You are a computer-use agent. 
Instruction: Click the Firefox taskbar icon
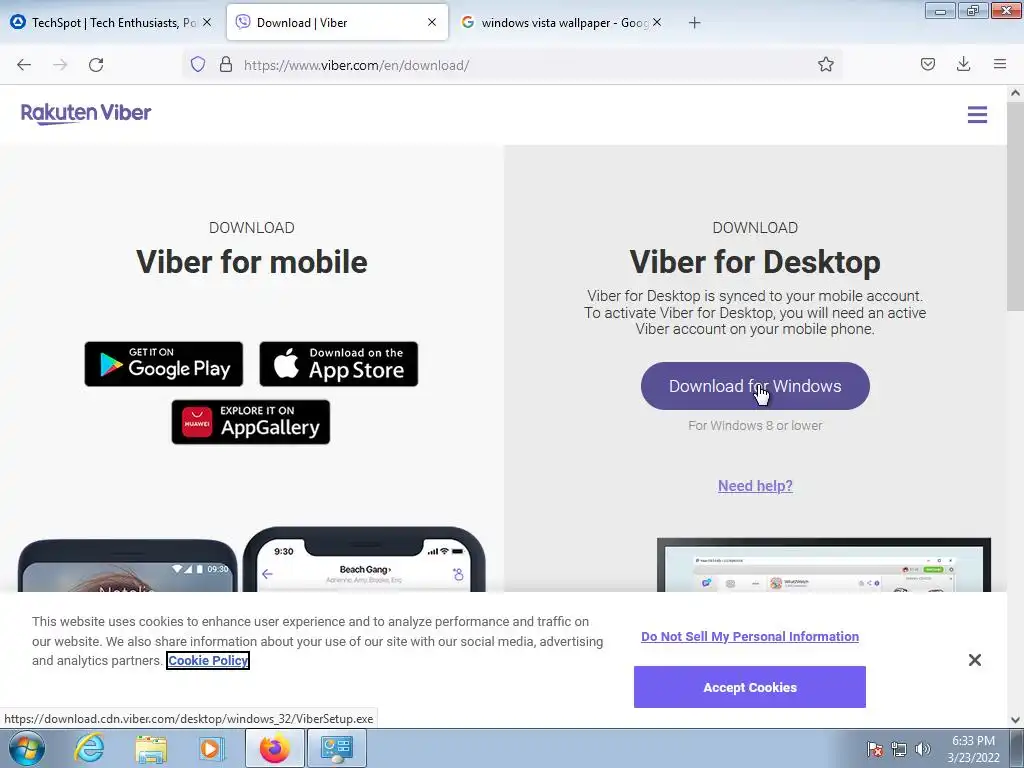274,748
